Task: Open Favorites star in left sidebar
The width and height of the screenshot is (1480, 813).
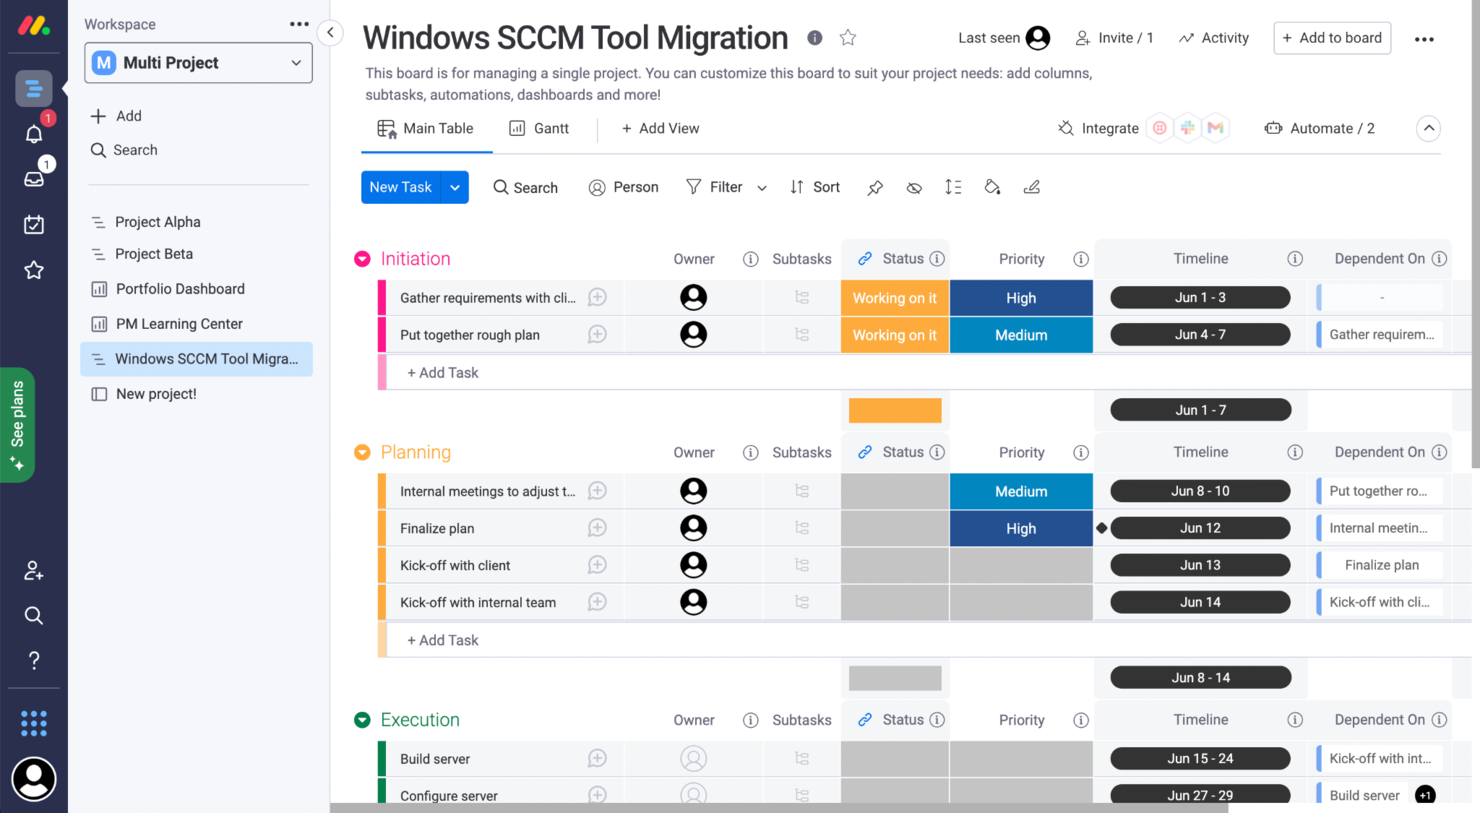Action: click(33, 270)
